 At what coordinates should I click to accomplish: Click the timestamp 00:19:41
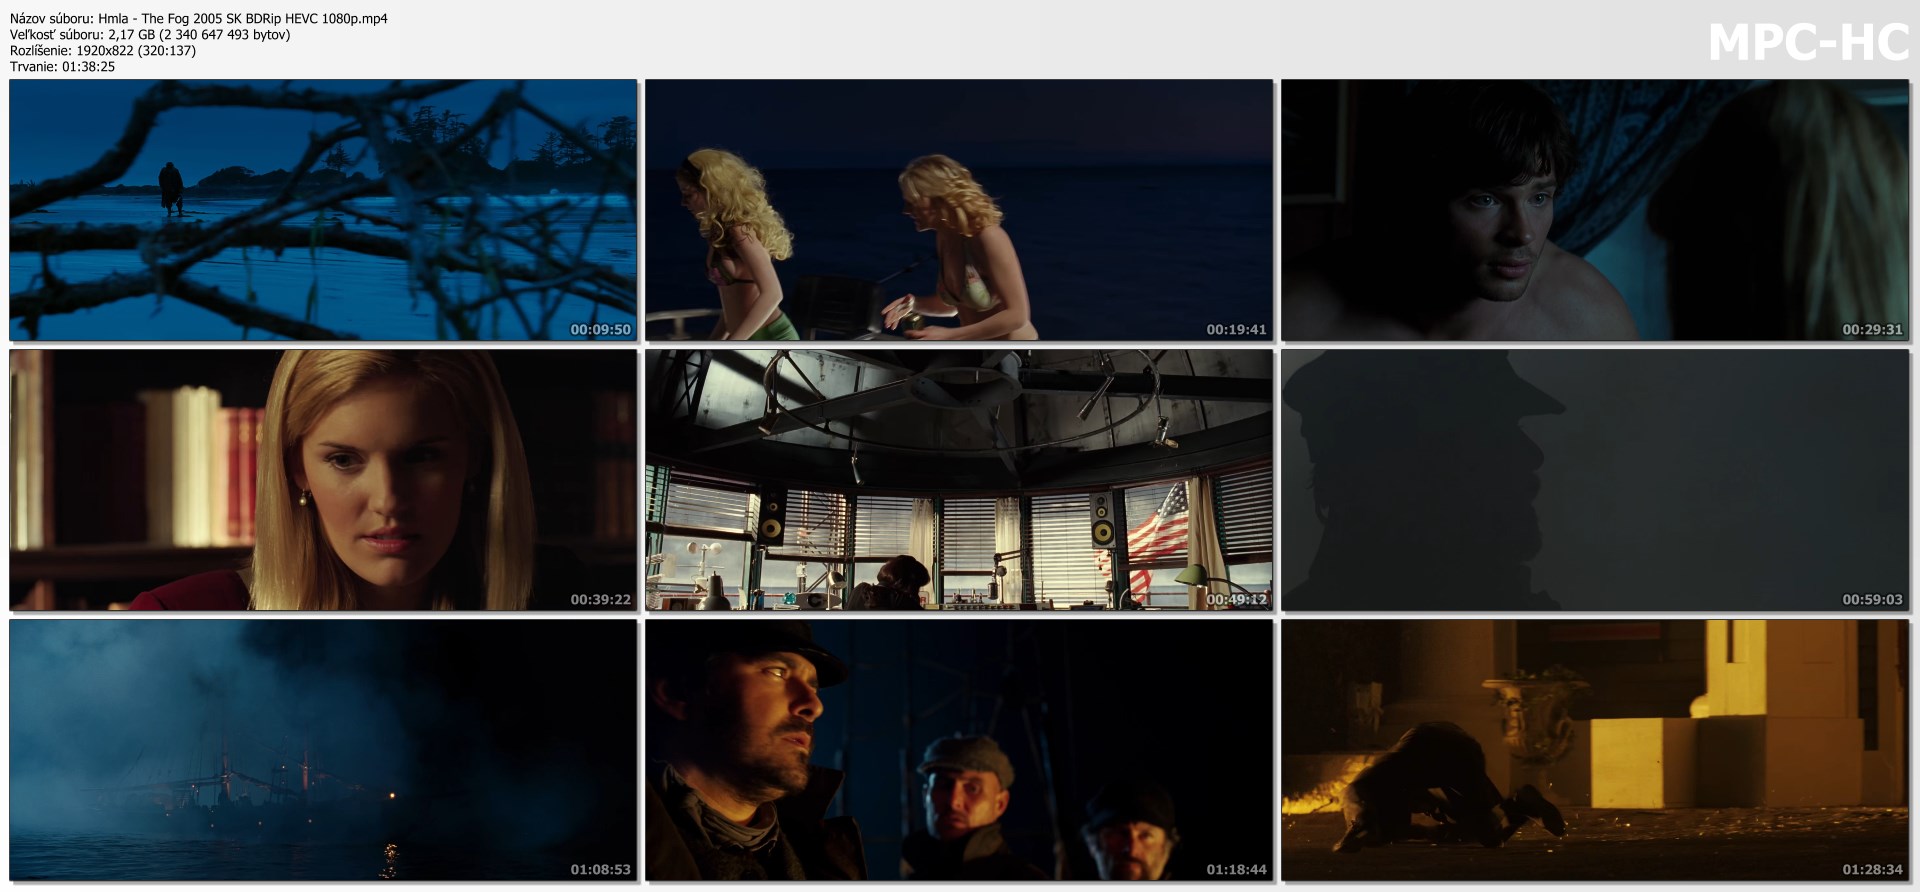point(1236,329)
